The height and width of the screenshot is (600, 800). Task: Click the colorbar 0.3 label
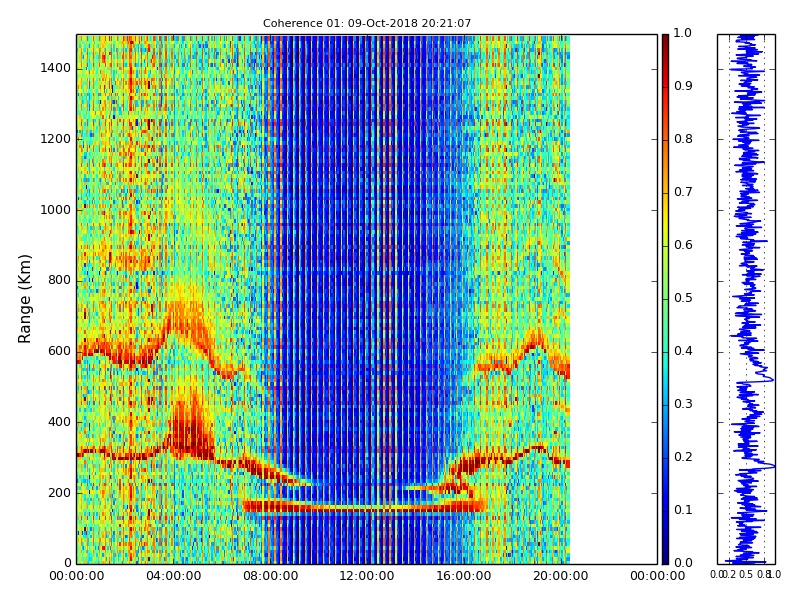(683, 404)
